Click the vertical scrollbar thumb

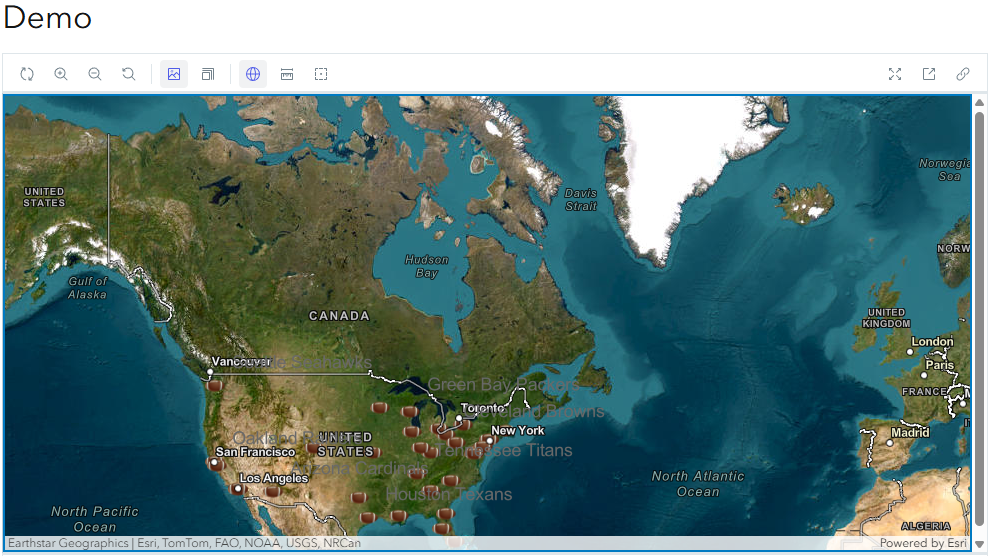pos(979,319)
